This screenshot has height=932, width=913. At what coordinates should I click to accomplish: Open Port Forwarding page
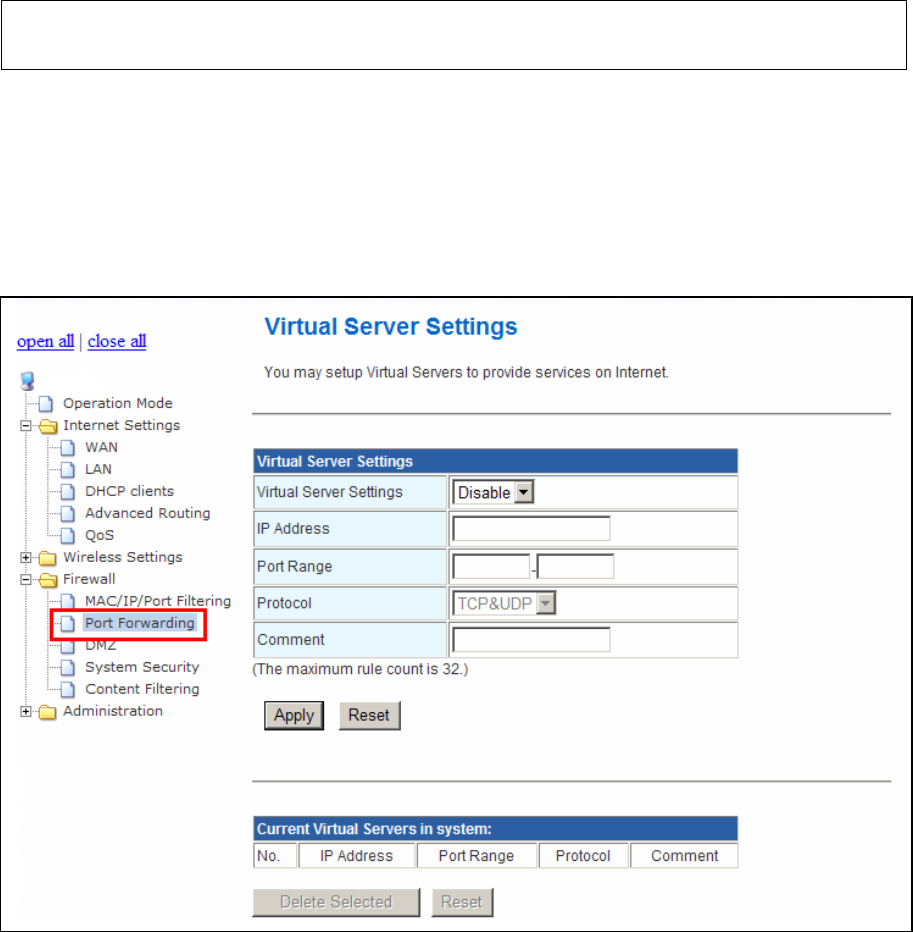point(140,624)
